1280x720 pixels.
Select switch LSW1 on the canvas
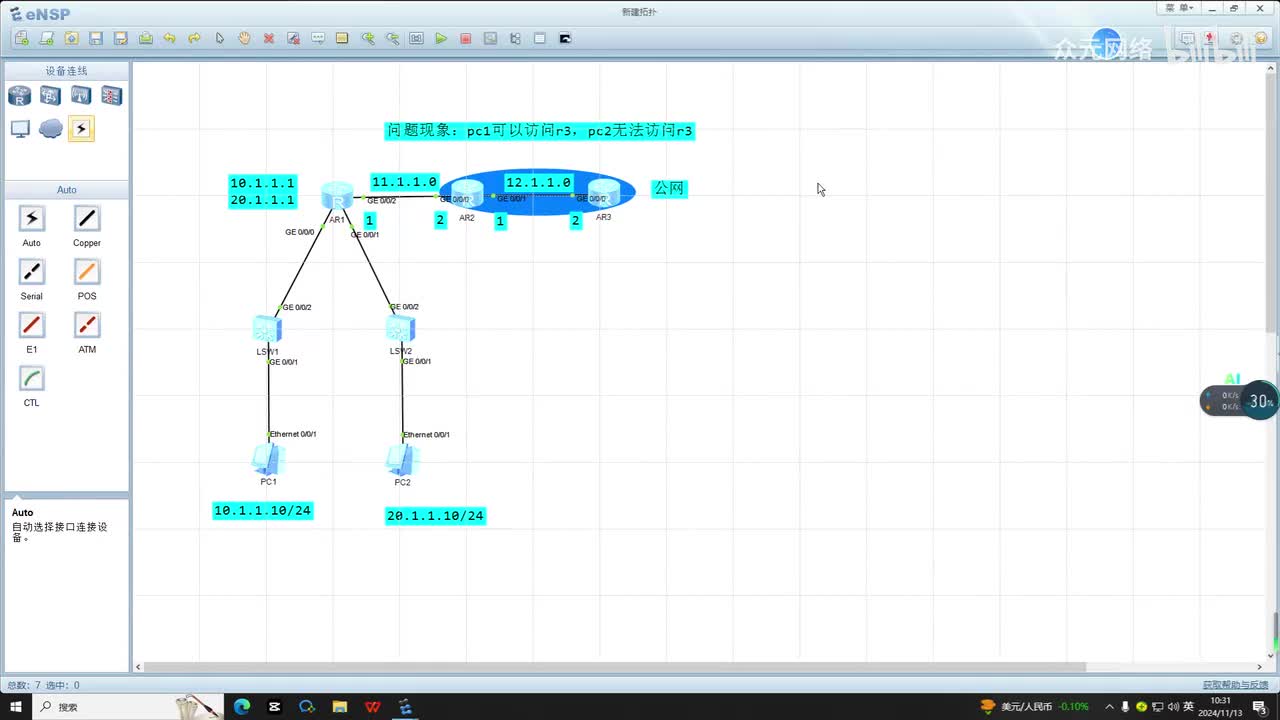click(267, 328)
